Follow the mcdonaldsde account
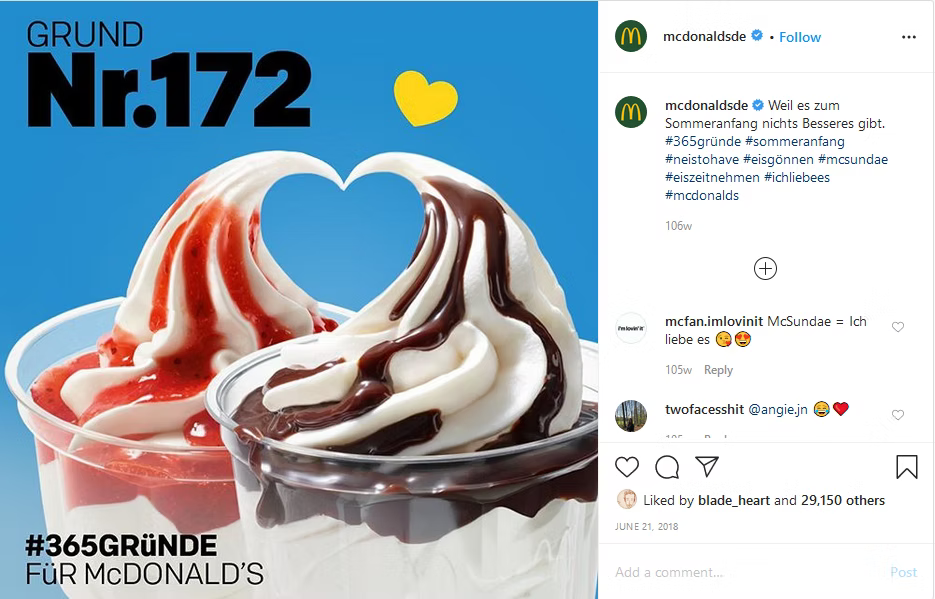 pos(800,37)
